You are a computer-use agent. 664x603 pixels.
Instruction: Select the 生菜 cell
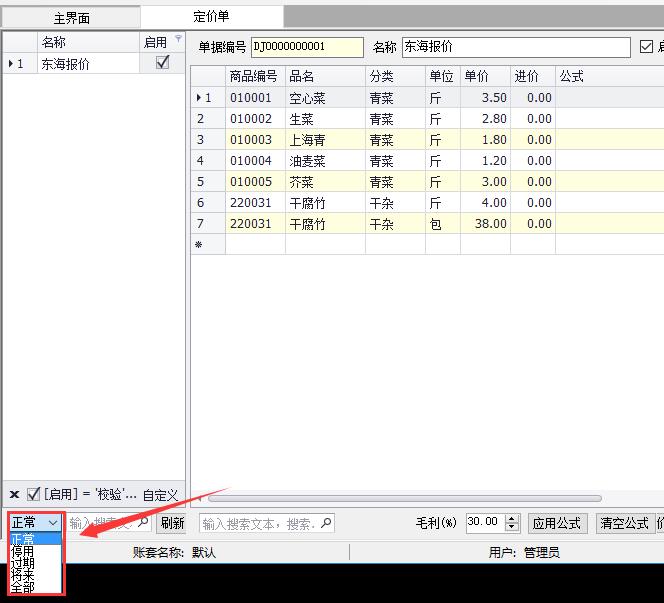(x=325, y=119)
